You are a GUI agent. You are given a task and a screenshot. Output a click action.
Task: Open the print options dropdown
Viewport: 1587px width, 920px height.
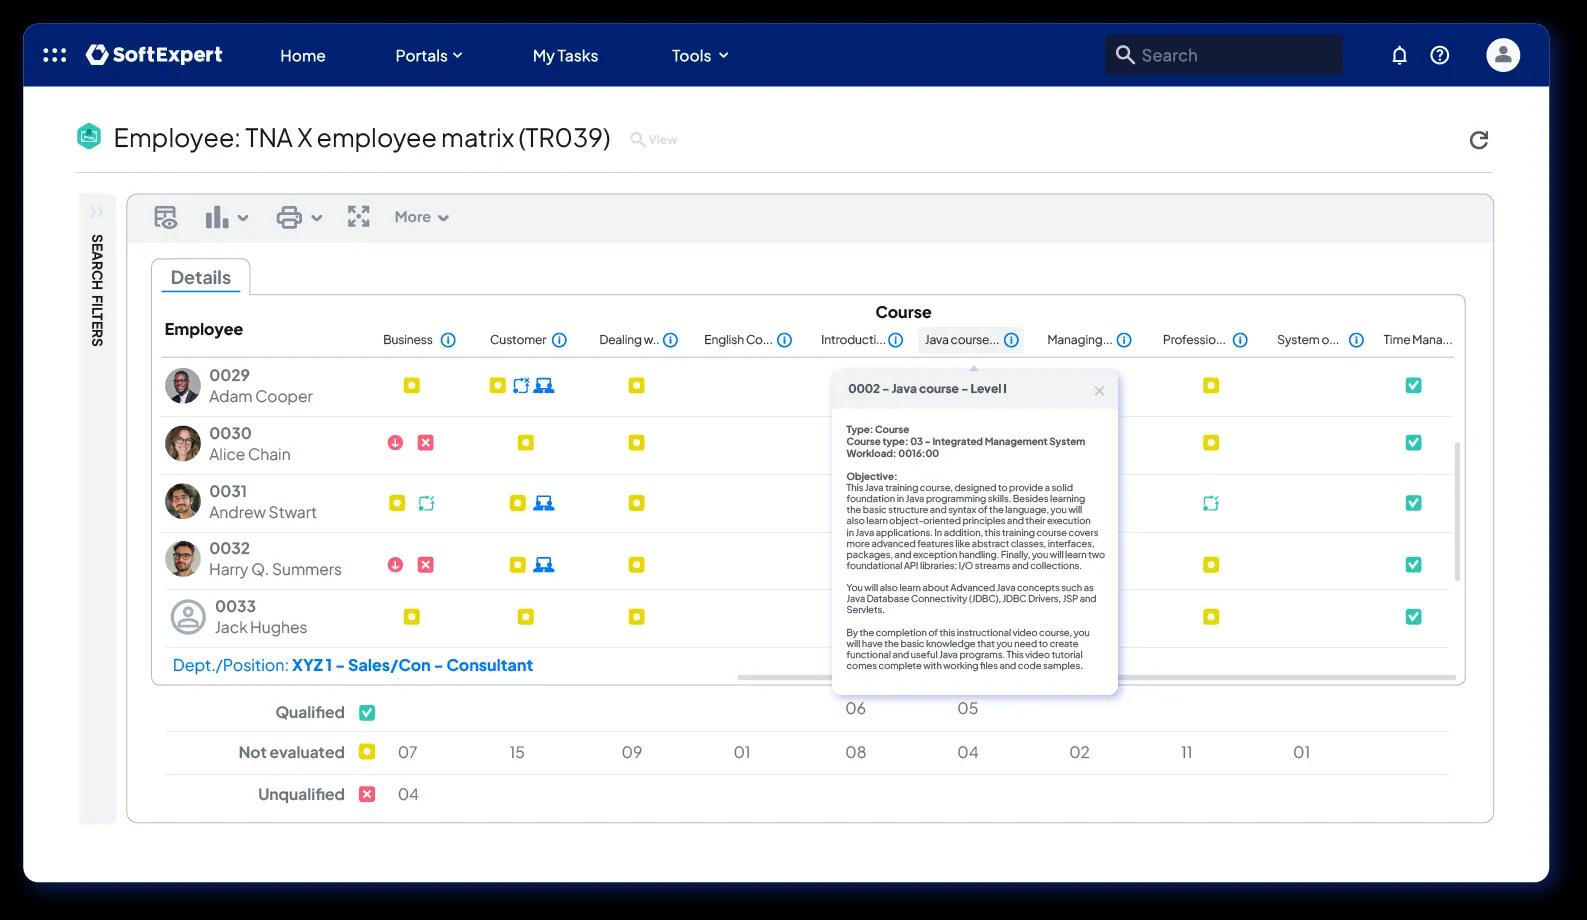coord(299,217)
